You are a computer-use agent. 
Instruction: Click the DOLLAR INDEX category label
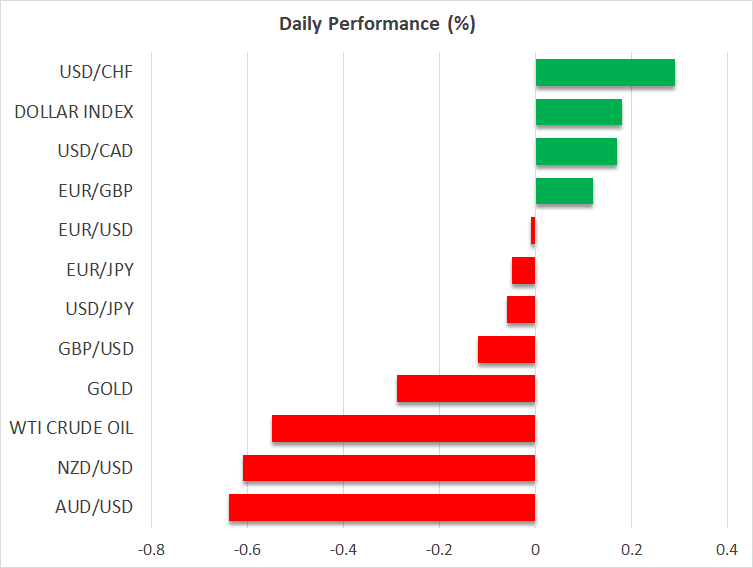[x=73, y=112]
